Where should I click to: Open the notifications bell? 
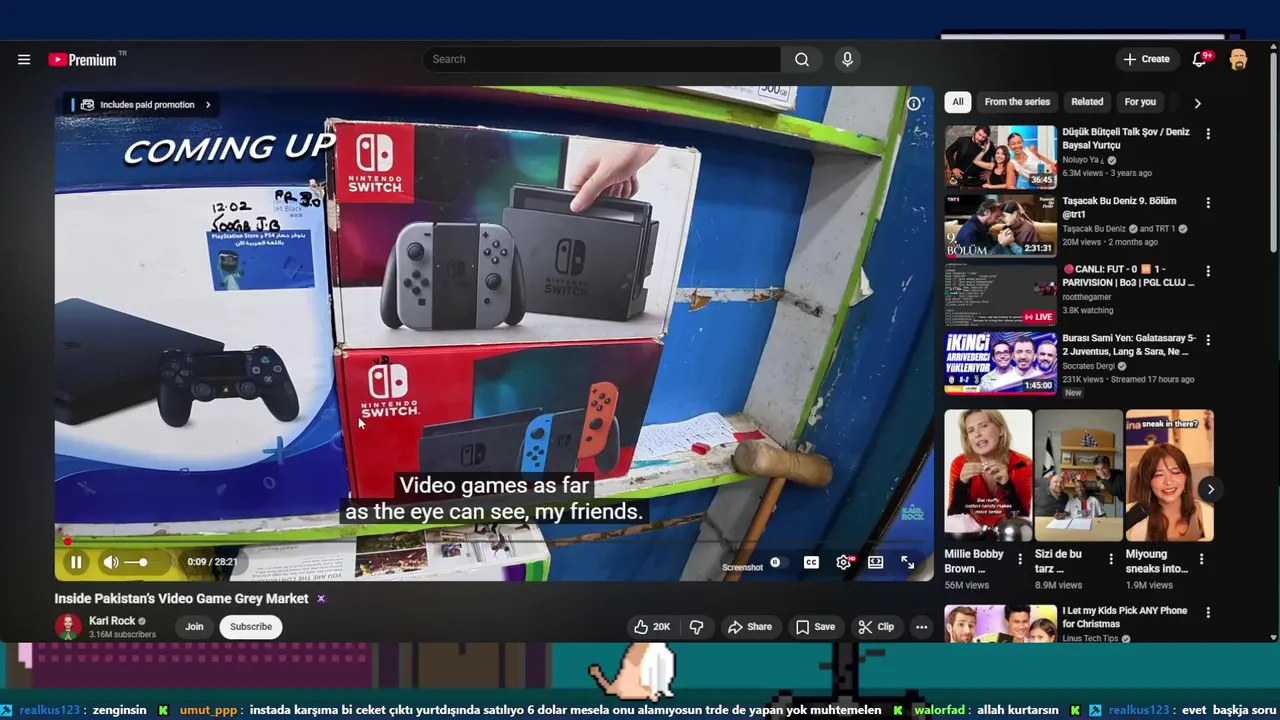1200,59
